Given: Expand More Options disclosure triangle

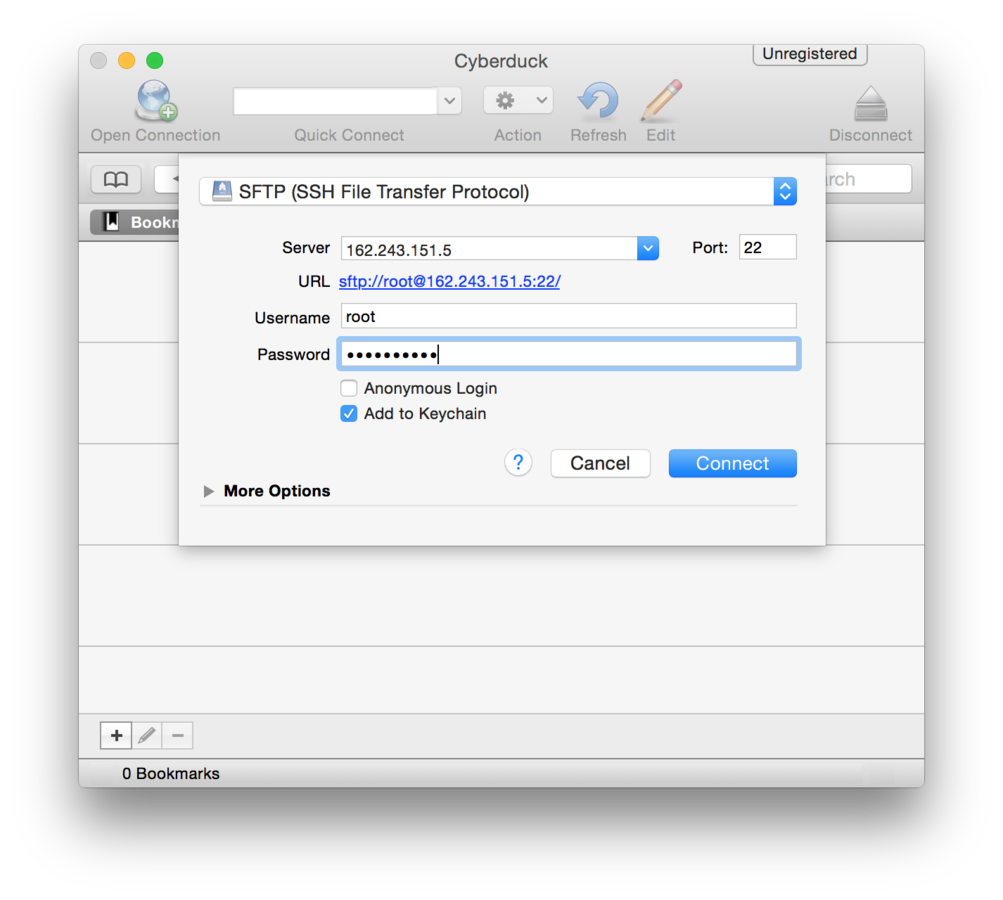Looking at the screenshot, I should [x=209, y=491].
